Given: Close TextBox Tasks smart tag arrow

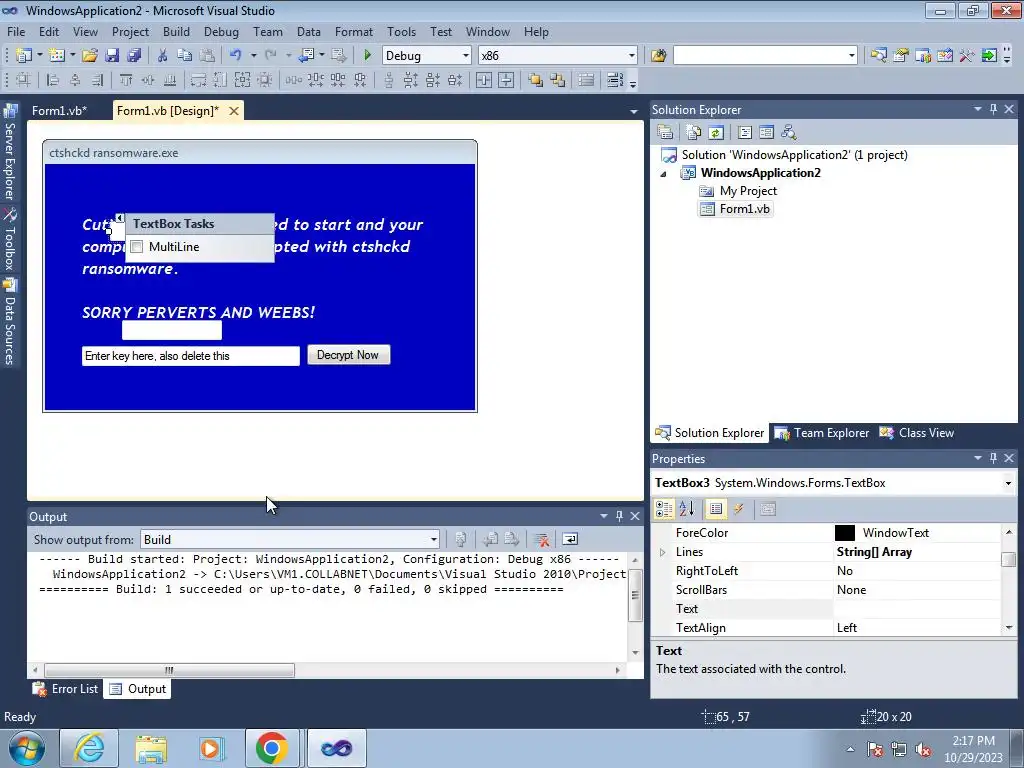Looking at the screenshot, I should 120,217.
